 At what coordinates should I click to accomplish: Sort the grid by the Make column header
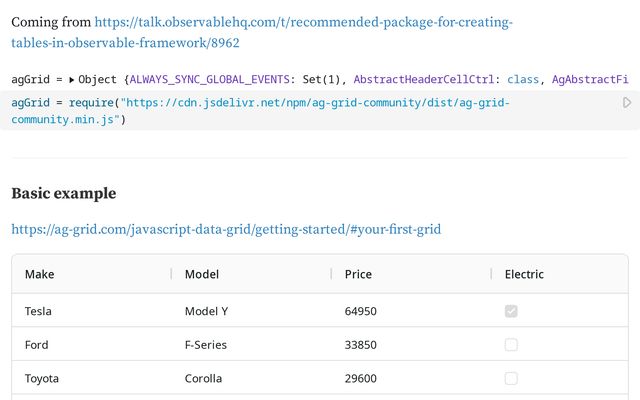pyautogui.click(x=40, y=274)
